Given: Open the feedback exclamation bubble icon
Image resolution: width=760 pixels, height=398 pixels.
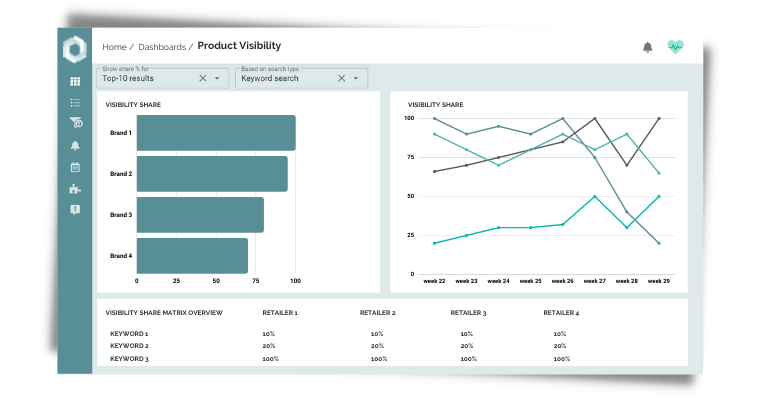Looking at the screenshot, I should (75, 210).
